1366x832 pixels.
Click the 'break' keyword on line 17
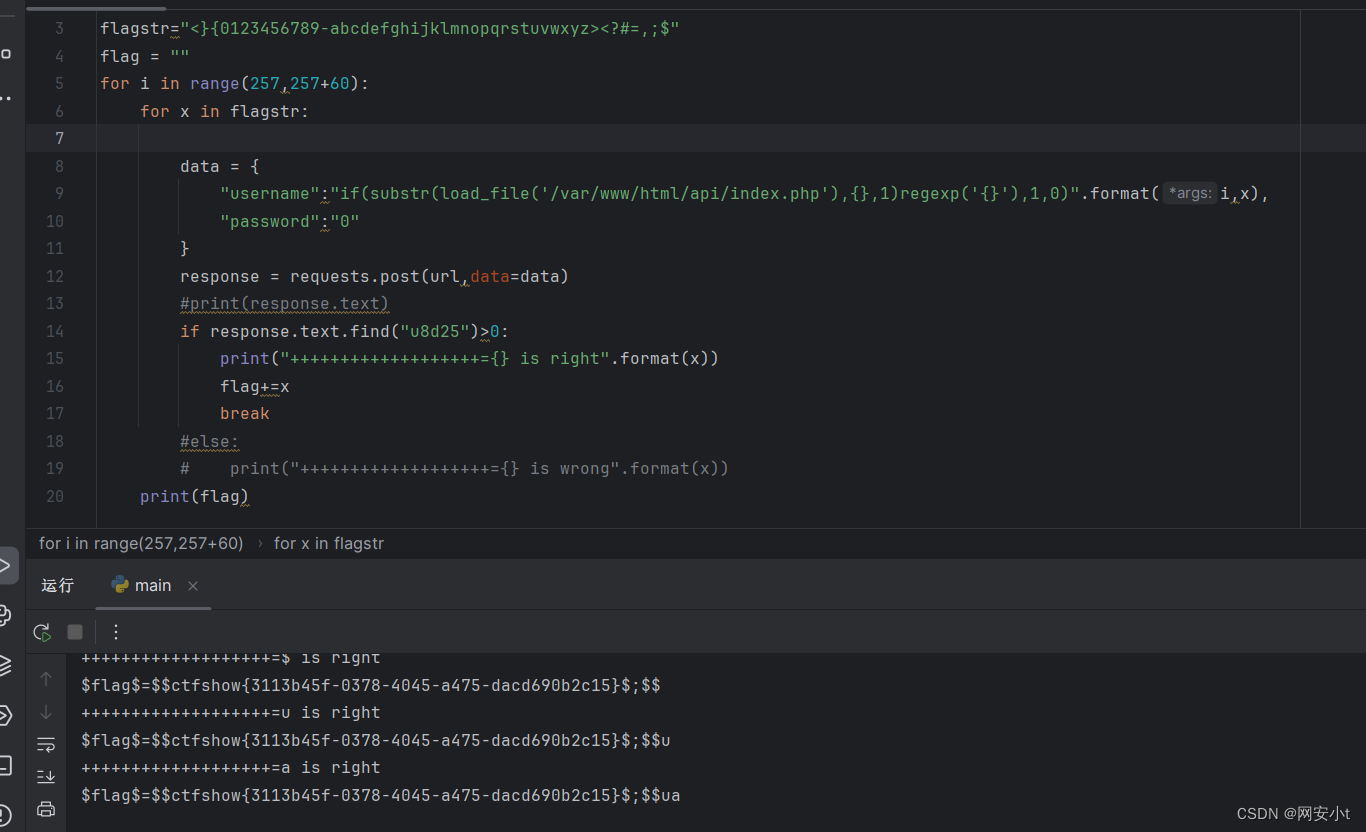click(x=245, y=413)
